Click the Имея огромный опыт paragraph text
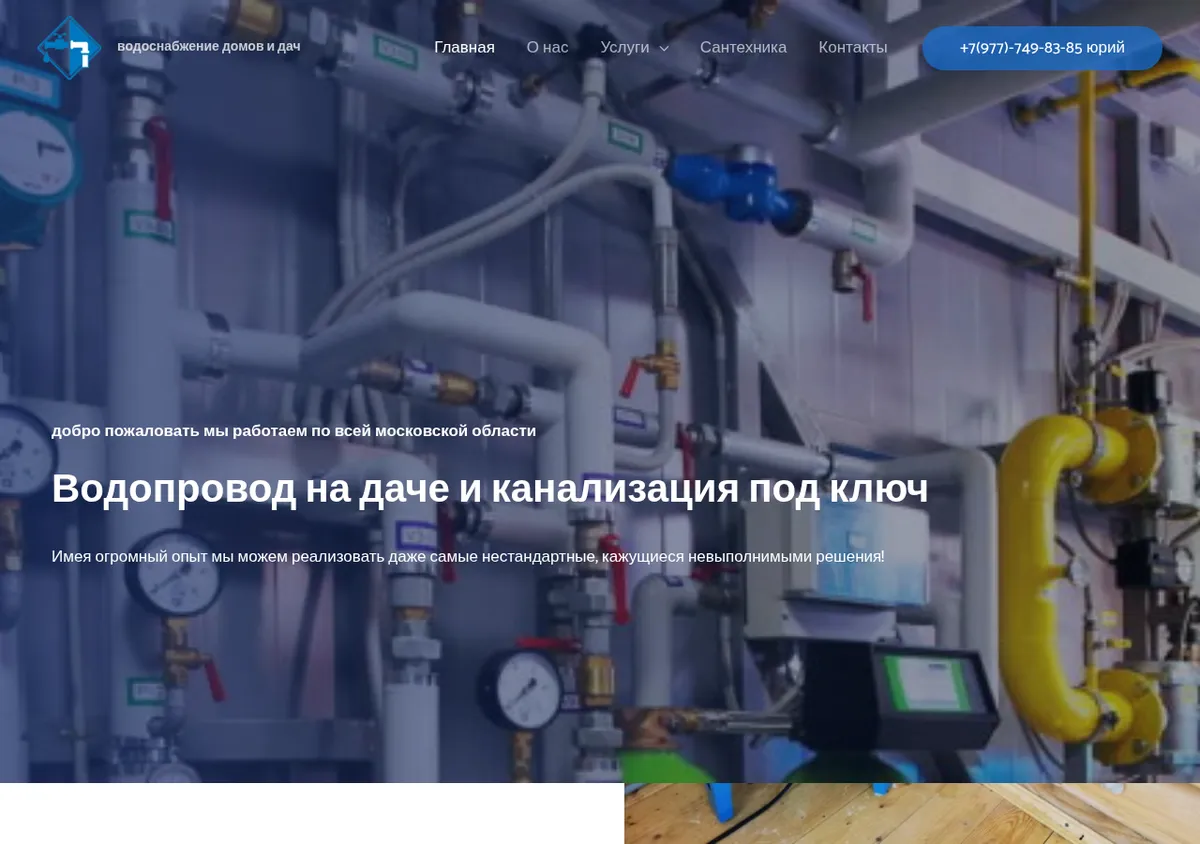 pyautogui.click(x=468, y=556)
